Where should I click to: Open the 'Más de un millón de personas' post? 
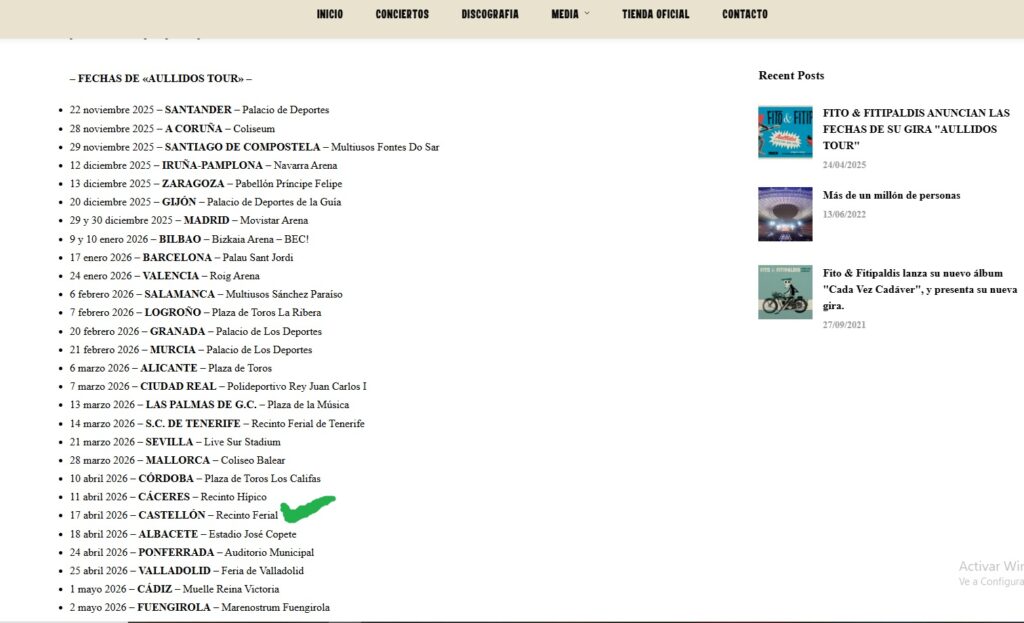(891, 195)
